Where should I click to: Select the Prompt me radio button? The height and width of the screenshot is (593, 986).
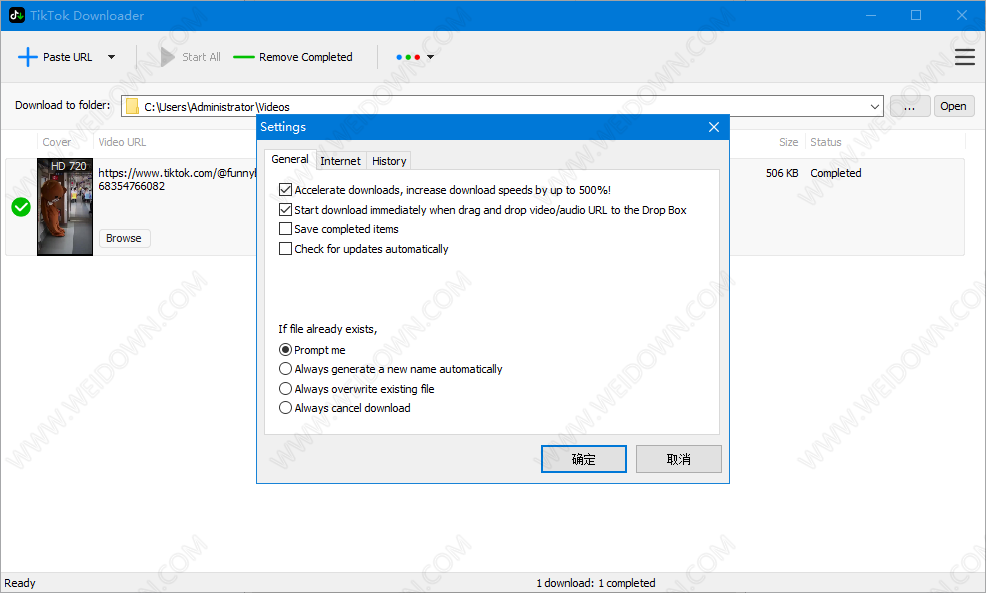point(285,350)
